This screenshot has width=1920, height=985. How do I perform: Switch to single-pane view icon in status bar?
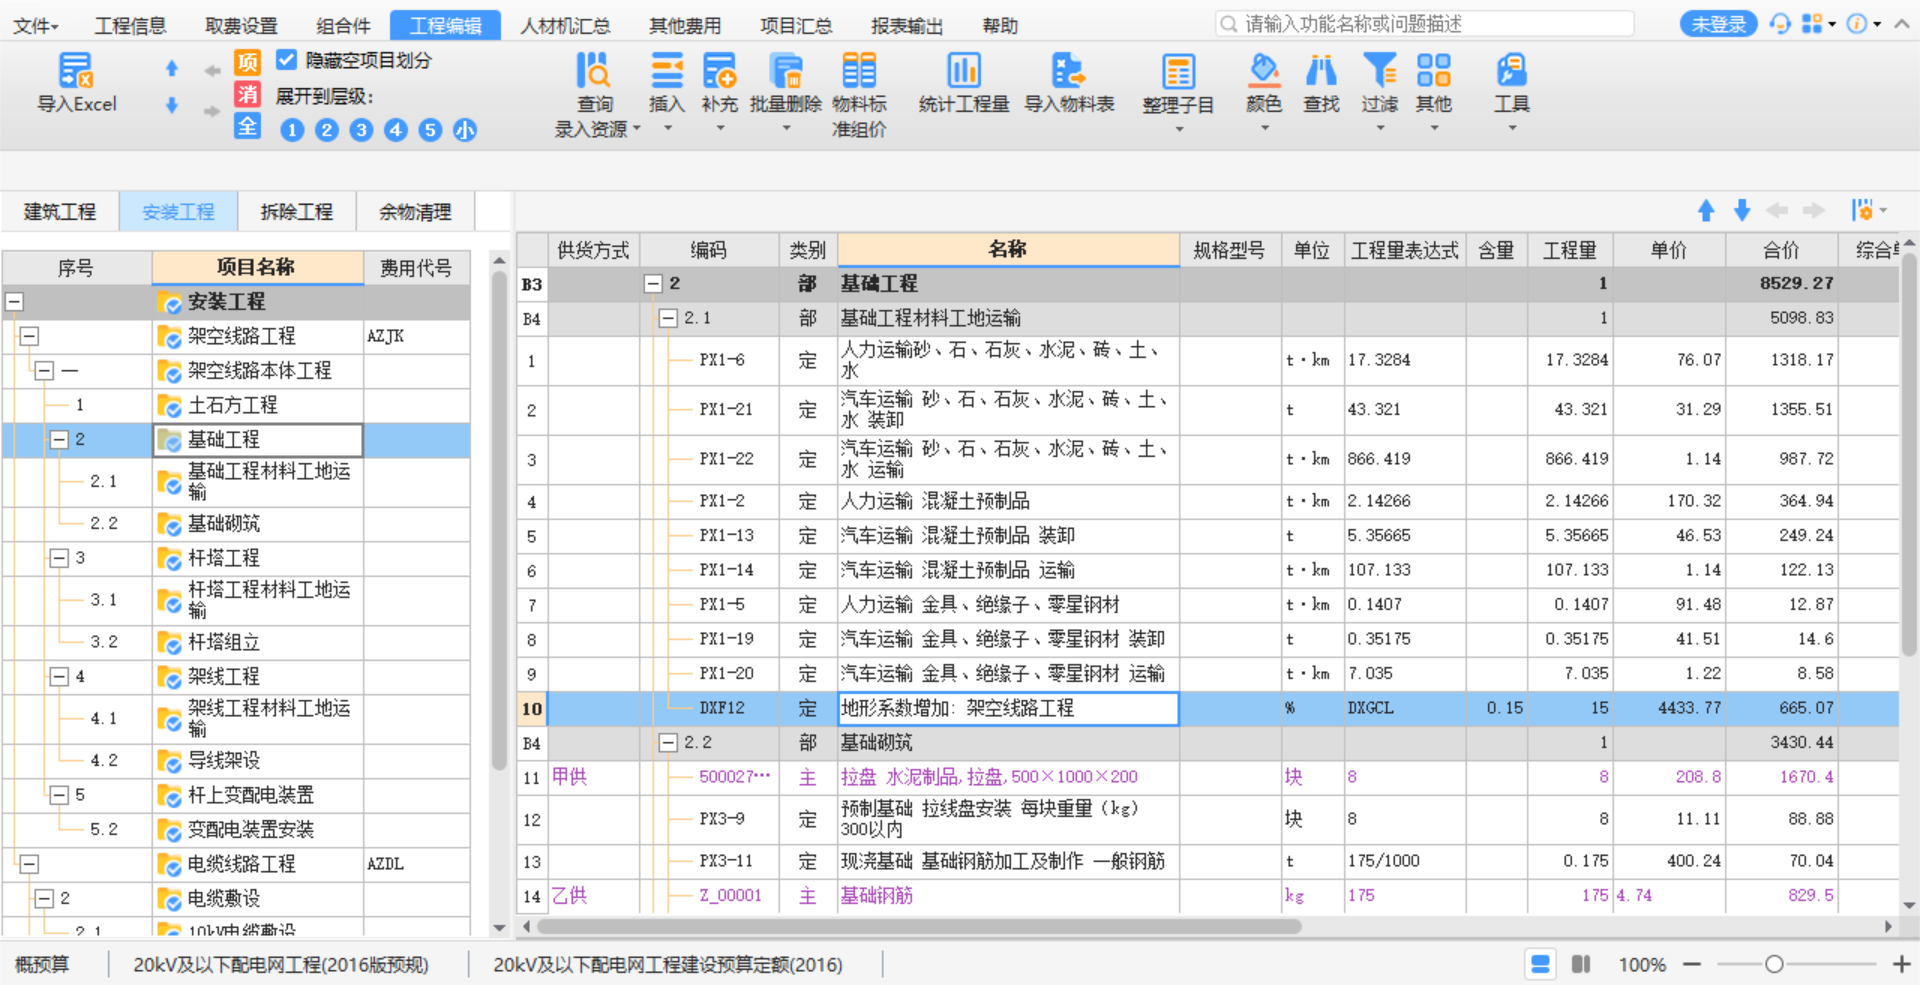click(1540, 964)
